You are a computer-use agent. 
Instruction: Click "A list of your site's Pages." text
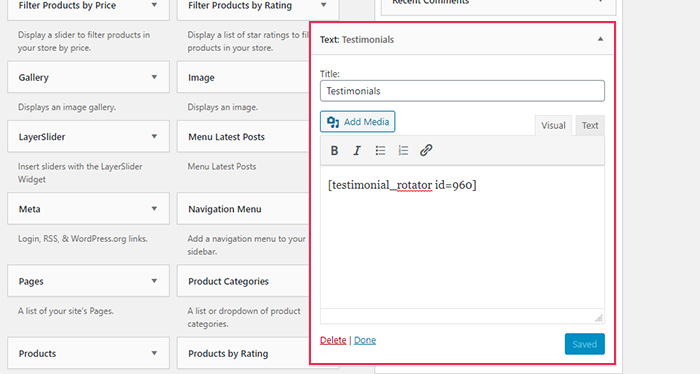[x=66, y=311]
